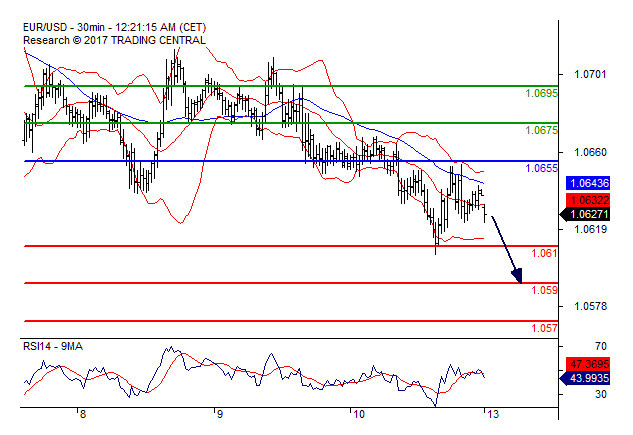
Task: Click date label 8 on the time axis
Action: tap(83, 414)
